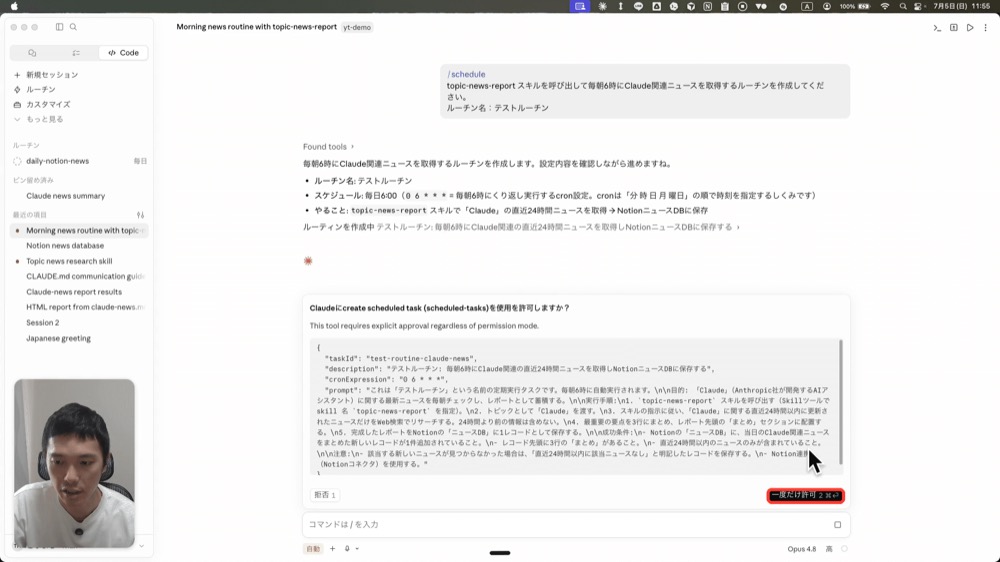Viewport: 1000px width, 562px height.
Task: Click the screen record circle menu bar icon
Action: tap(742, 6)
